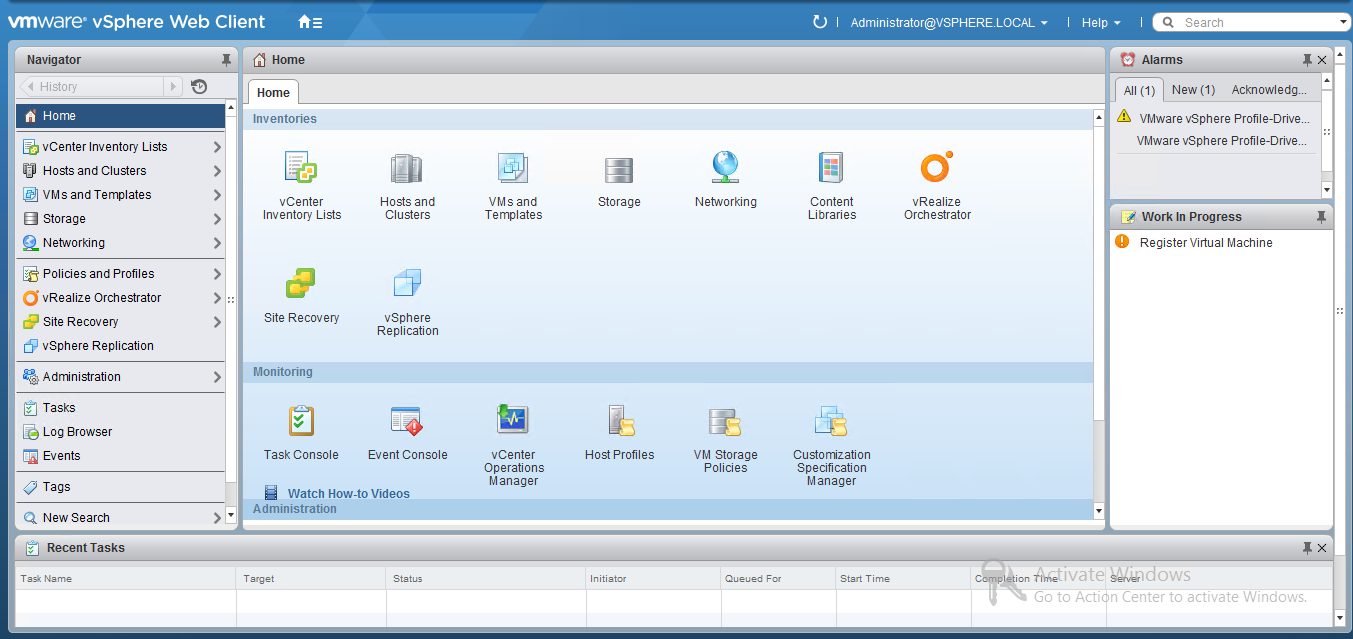Open vSphere Replication icon in Inventories

(407, 284)
